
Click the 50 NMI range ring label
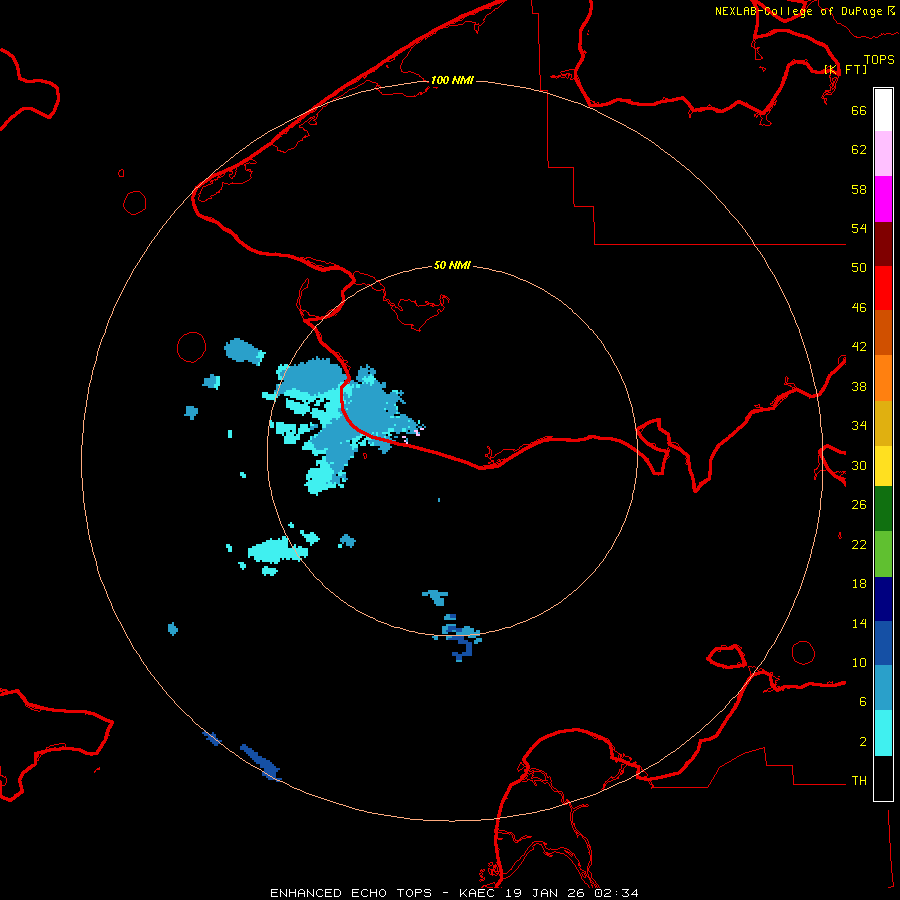pyautogui.click(x=452, y=265)
